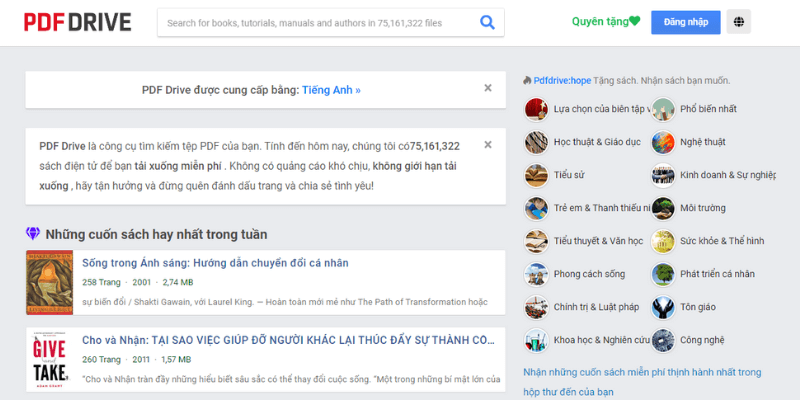Open Chính trị & Luật pháp icon
800x400 pixels.
click(536, 307)
